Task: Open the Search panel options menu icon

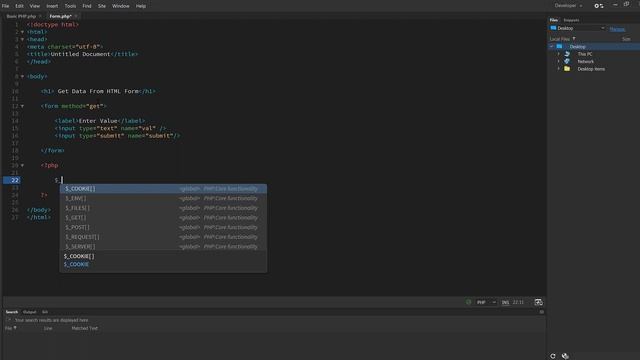Action: [x=542, y=312]
